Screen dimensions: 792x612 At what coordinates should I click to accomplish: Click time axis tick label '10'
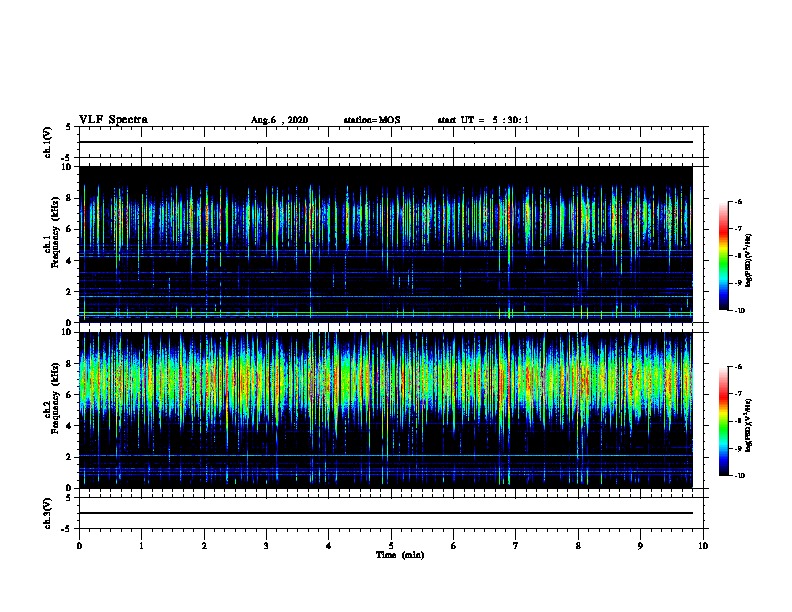coord(703,545)
